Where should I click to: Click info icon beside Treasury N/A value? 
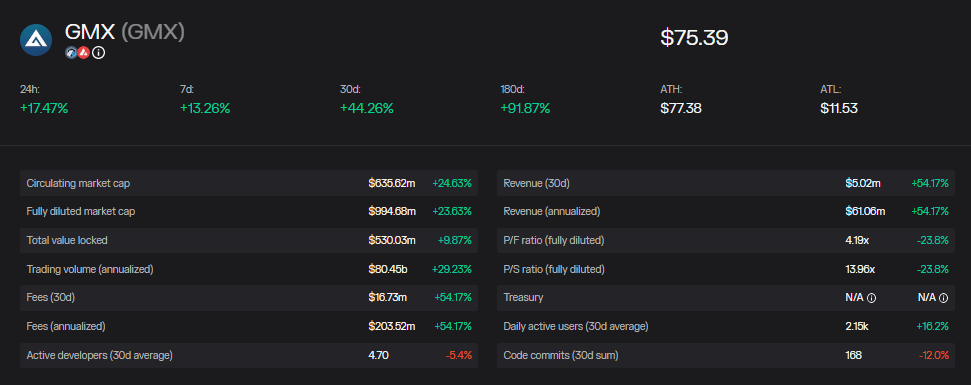[x=871, y=298]
